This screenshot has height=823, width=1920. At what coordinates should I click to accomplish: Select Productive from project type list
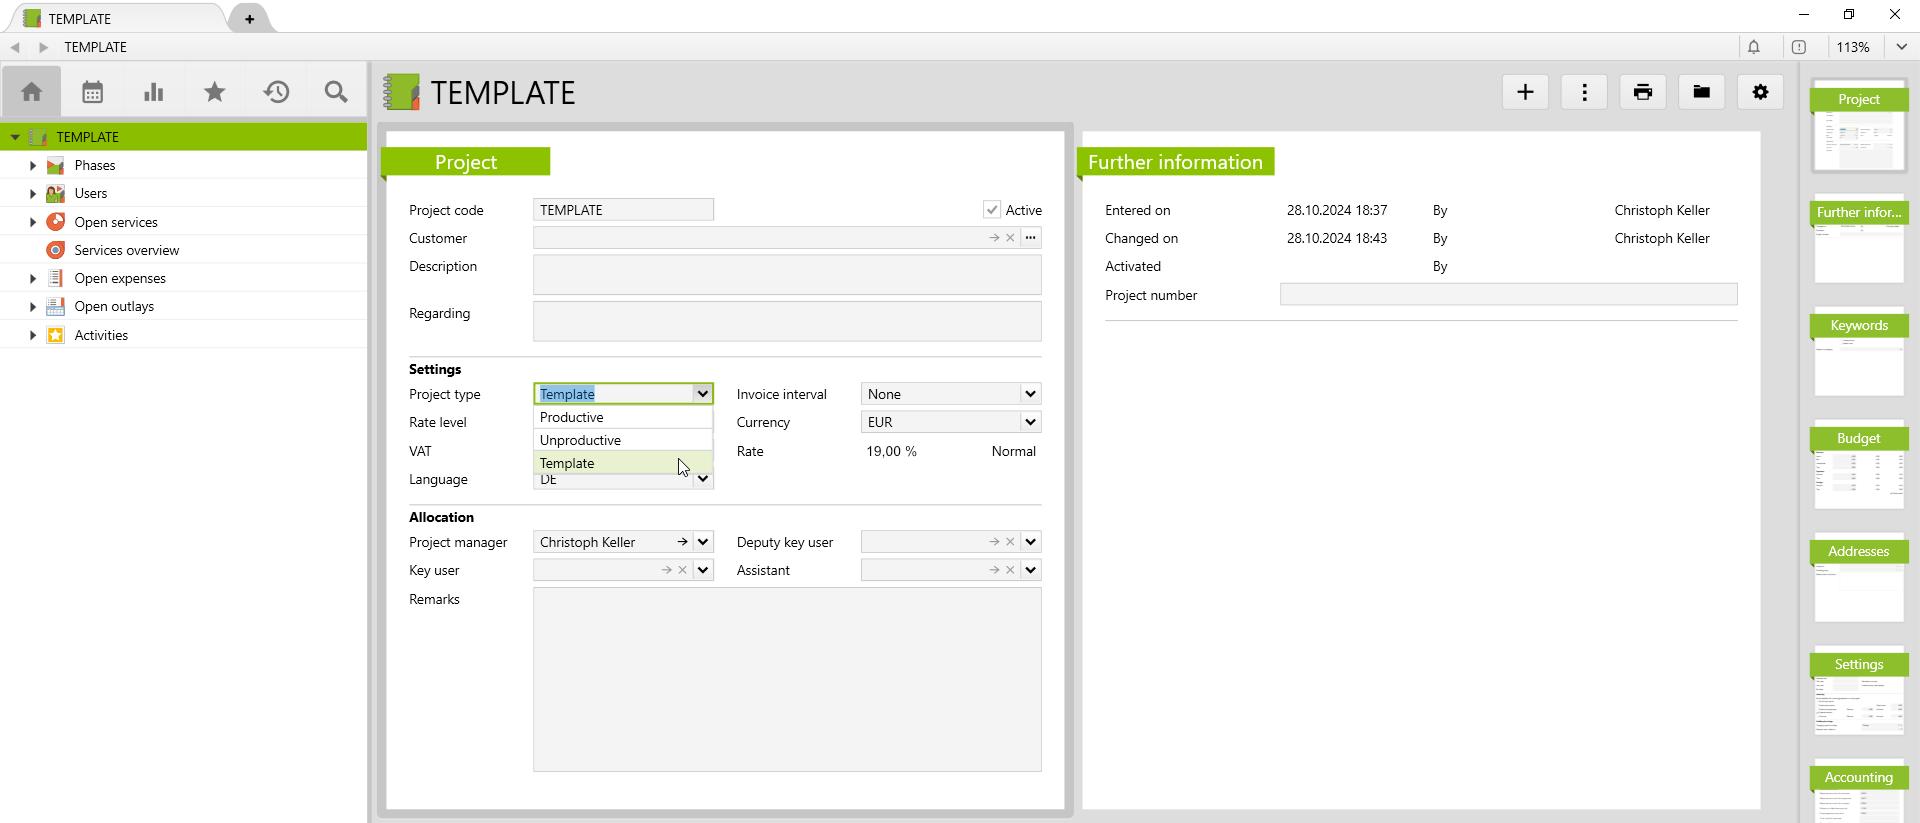pos(572,417)
